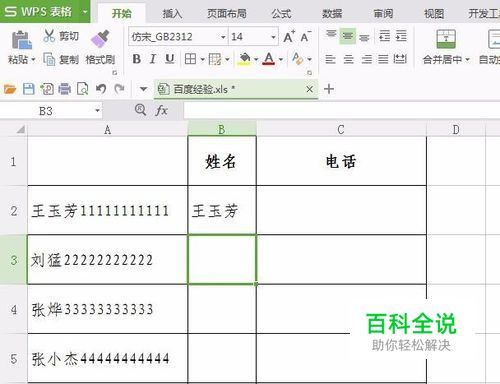Select column B header
Screen dimensions: 500x384
pyautogui.click(x=222, y=129)
